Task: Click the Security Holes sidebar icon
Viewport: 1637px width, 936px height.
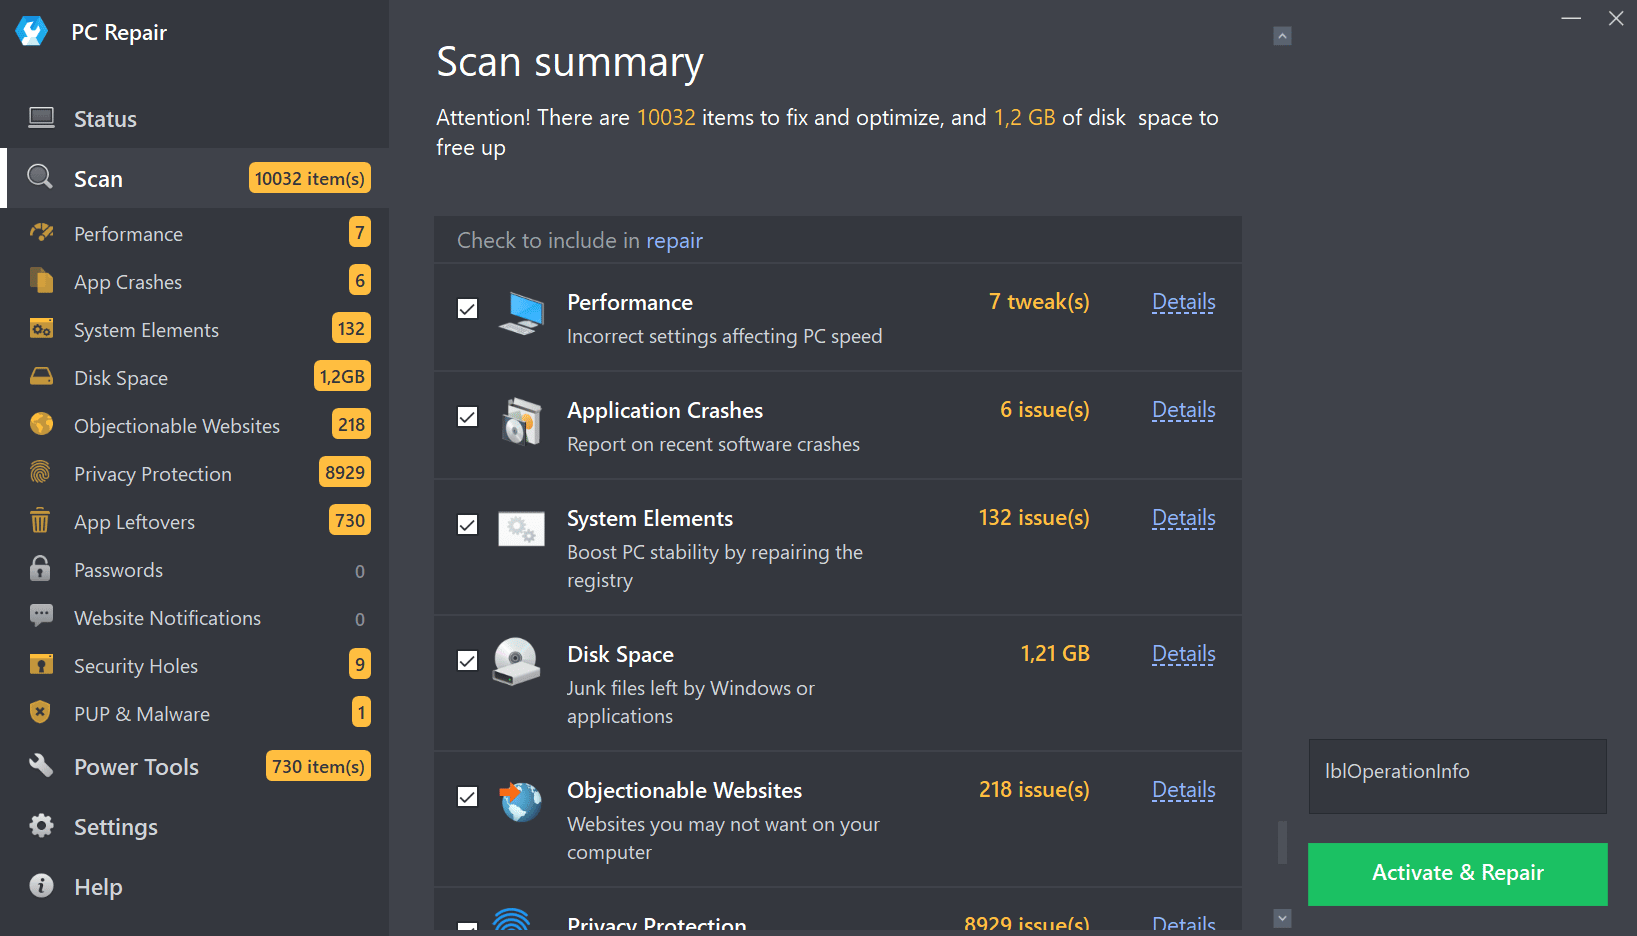Action: click(41, 665)
